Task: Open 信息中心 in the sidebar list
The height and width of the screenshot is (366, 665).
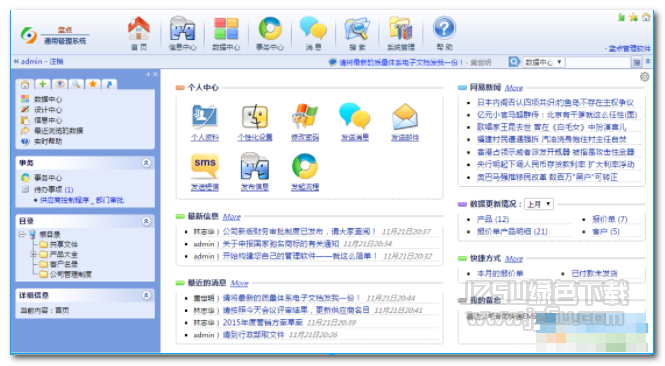Action: (48, 120)
